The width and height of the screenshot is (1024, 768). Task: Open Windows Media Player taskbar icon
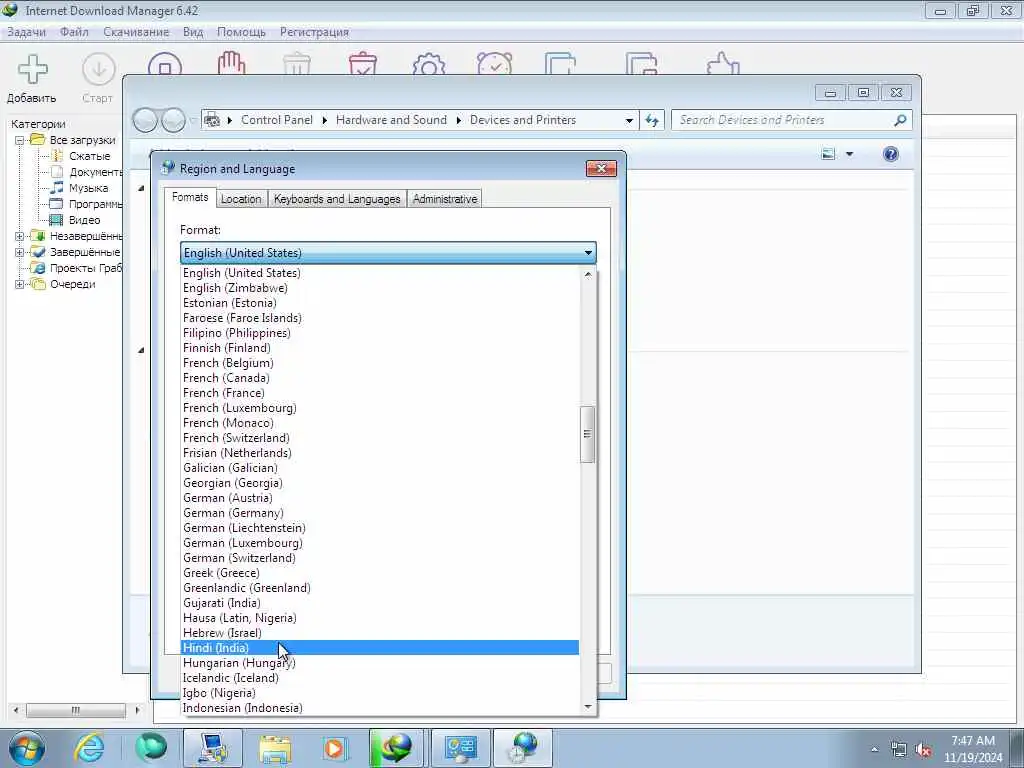click(x=335, y=748)
